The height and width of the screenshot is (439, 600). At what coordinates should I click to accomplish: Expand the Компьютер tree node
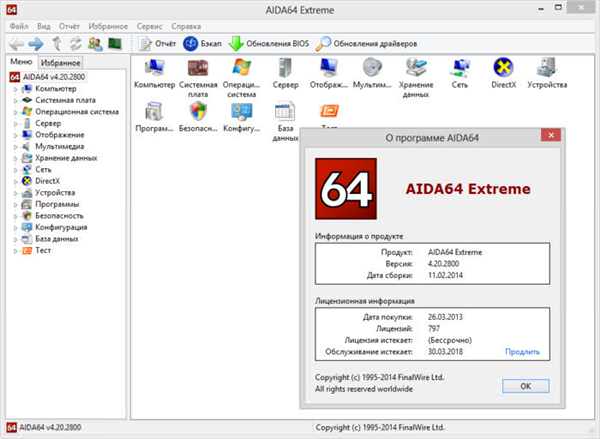pos(16,89)
